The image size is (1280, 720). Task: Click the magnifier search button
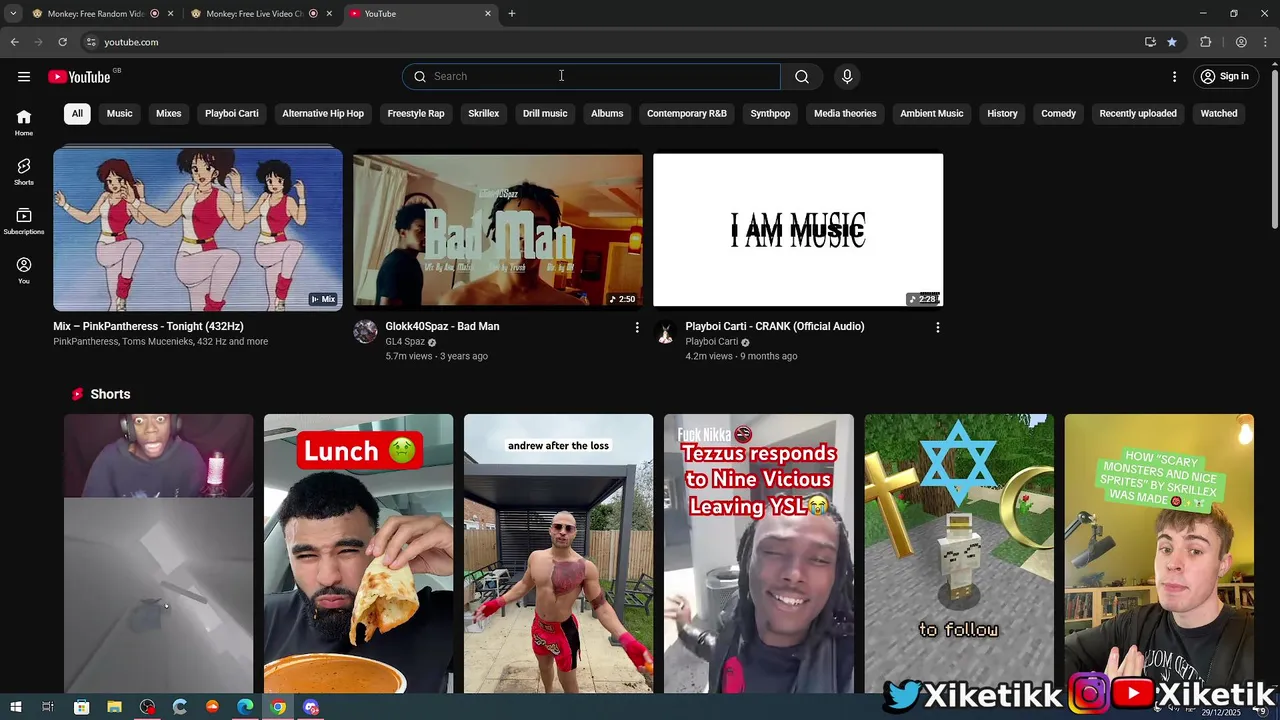tap(802, 77)
